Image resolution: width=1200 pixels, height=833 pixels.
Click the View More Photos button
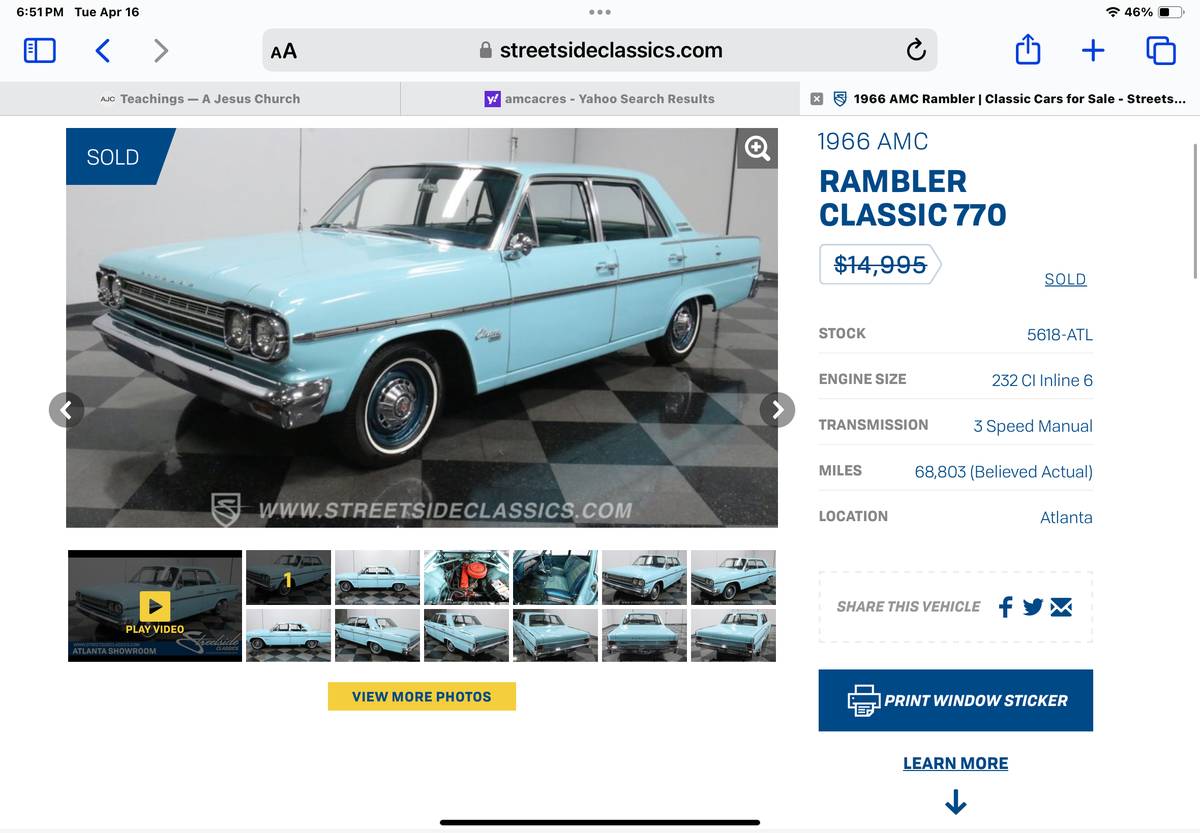[422, 696]
